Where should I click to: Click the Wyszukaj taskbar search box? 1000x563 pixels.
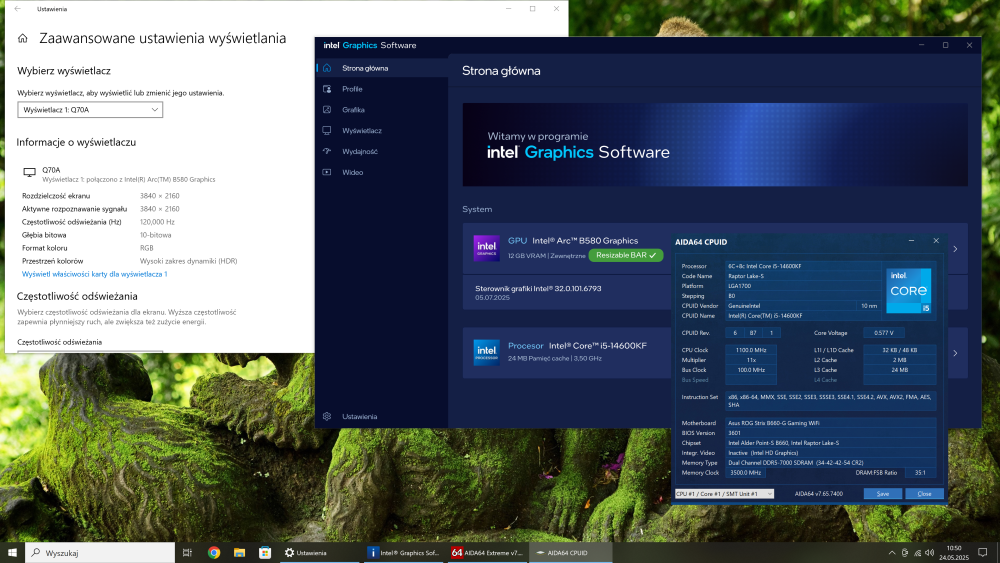click(x=100, y=552)
